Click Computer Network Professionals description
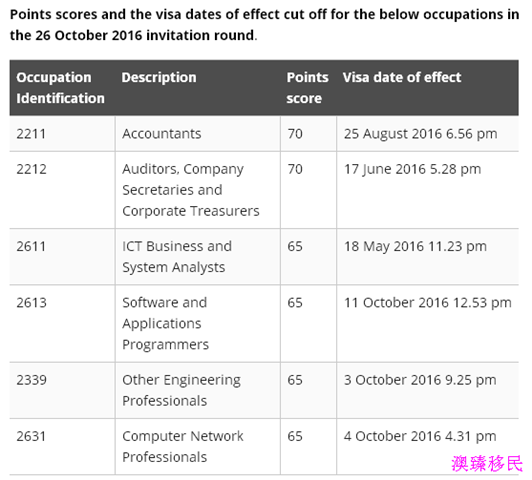Screen dimensions: 532x480 click(183, 447)
